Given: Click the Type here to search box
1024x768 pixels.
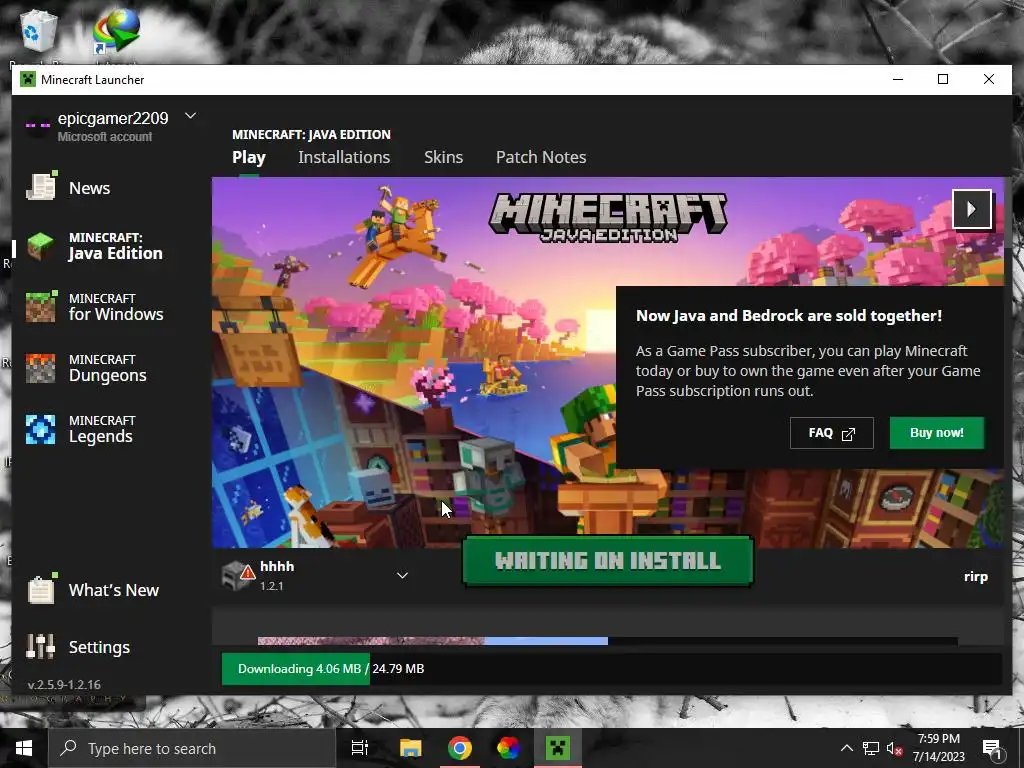Looking at the screenshot, I should pyautogui.click(x=191, y=748).
